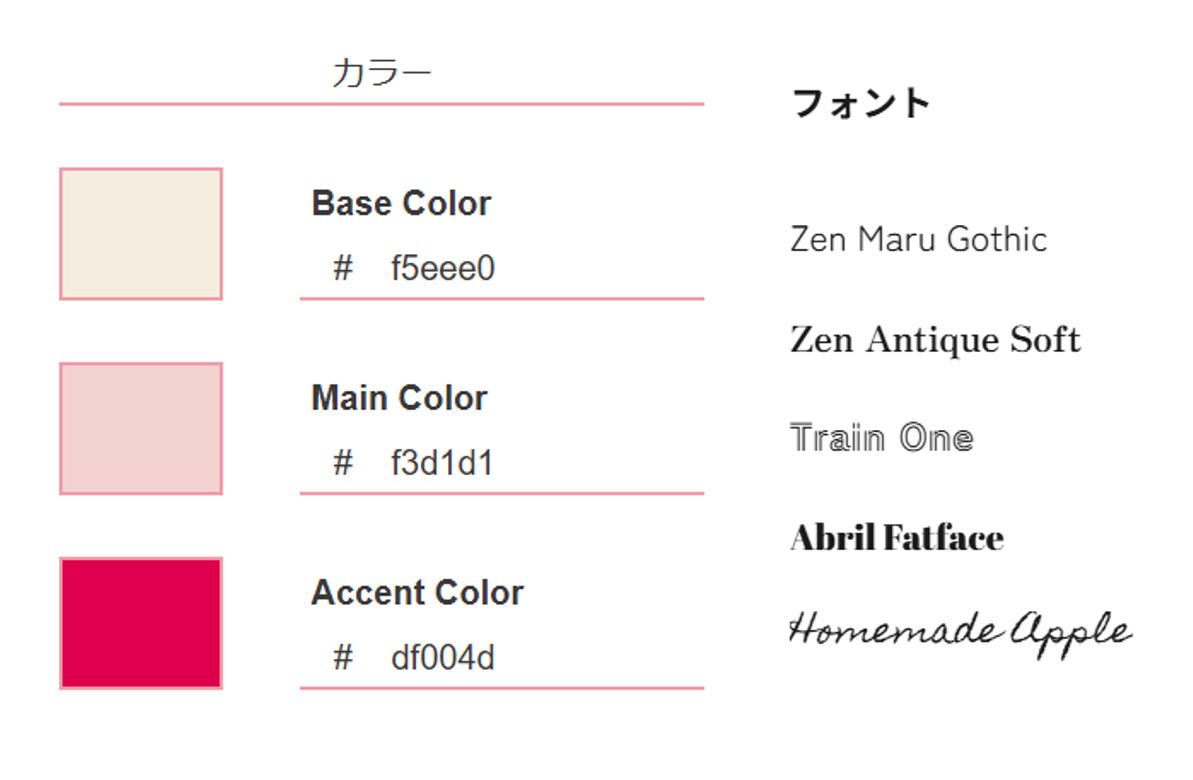Click the beige Base Color swatch
1193x780 pixels.
(141, 234)
